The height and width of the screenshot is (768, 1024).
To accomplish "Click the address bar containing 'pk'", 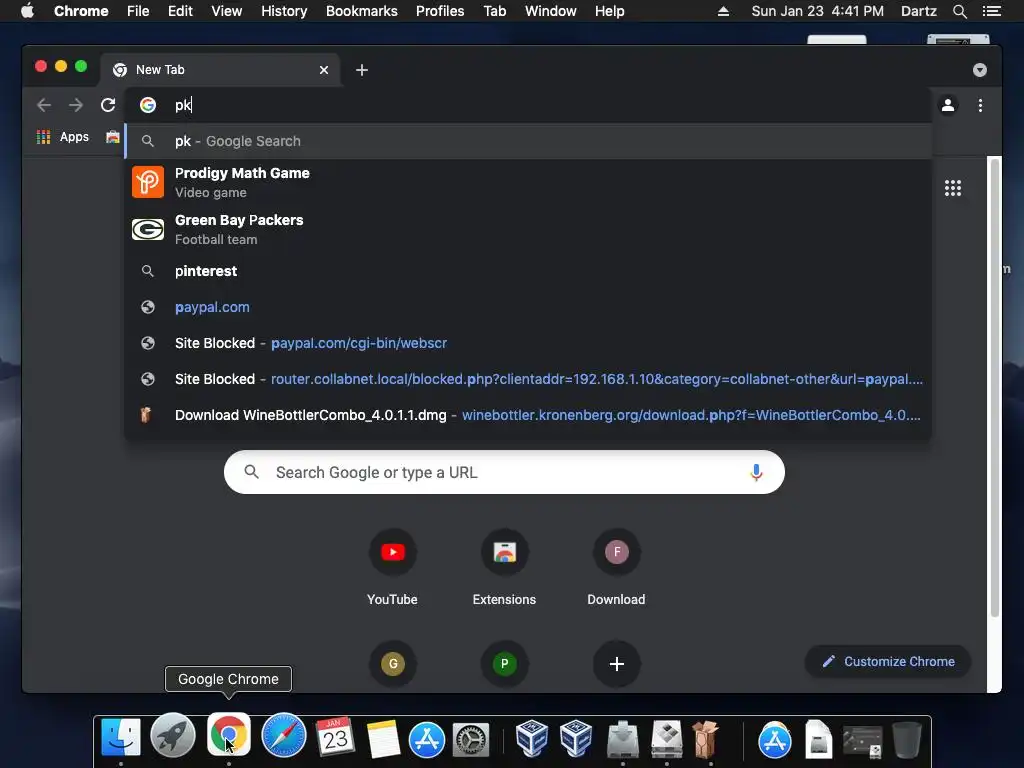I will (x=528, y=105).
